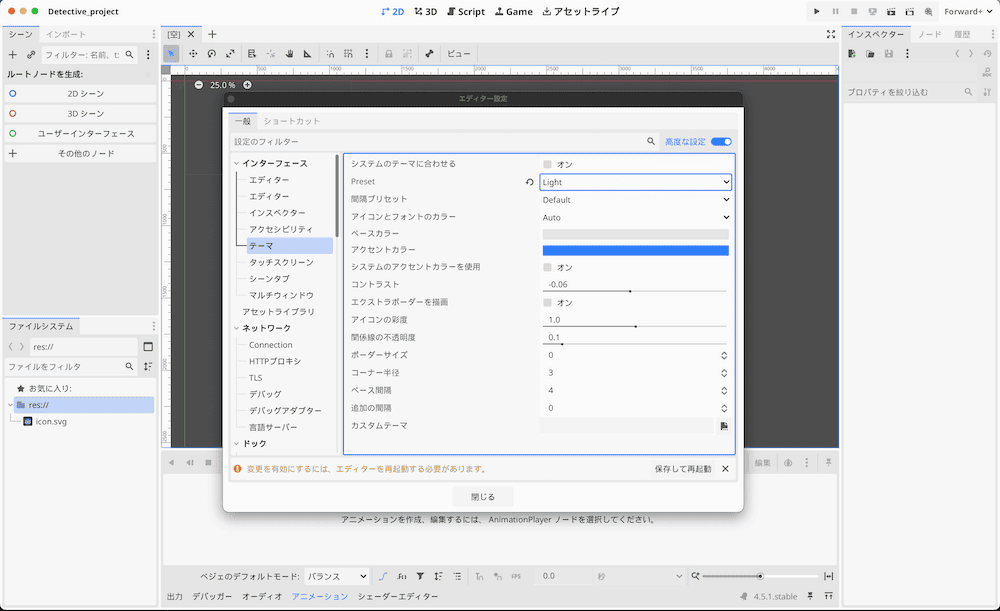
Task: Save the current resource in the Inspector
Action: [x=889, y=54]
